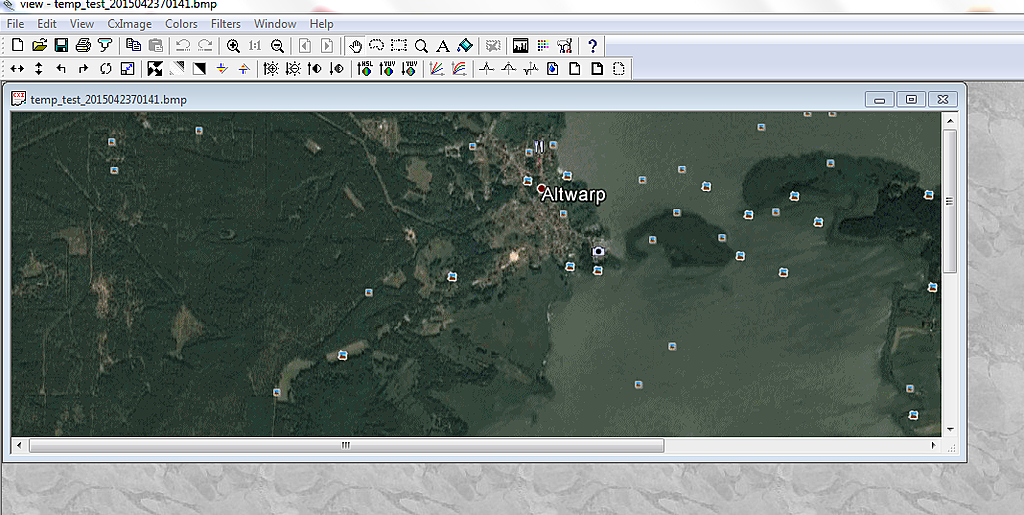This screenshot has width=1024, height=515.
Task: Open the color palette grid icon
Action: tap(543, 46)
